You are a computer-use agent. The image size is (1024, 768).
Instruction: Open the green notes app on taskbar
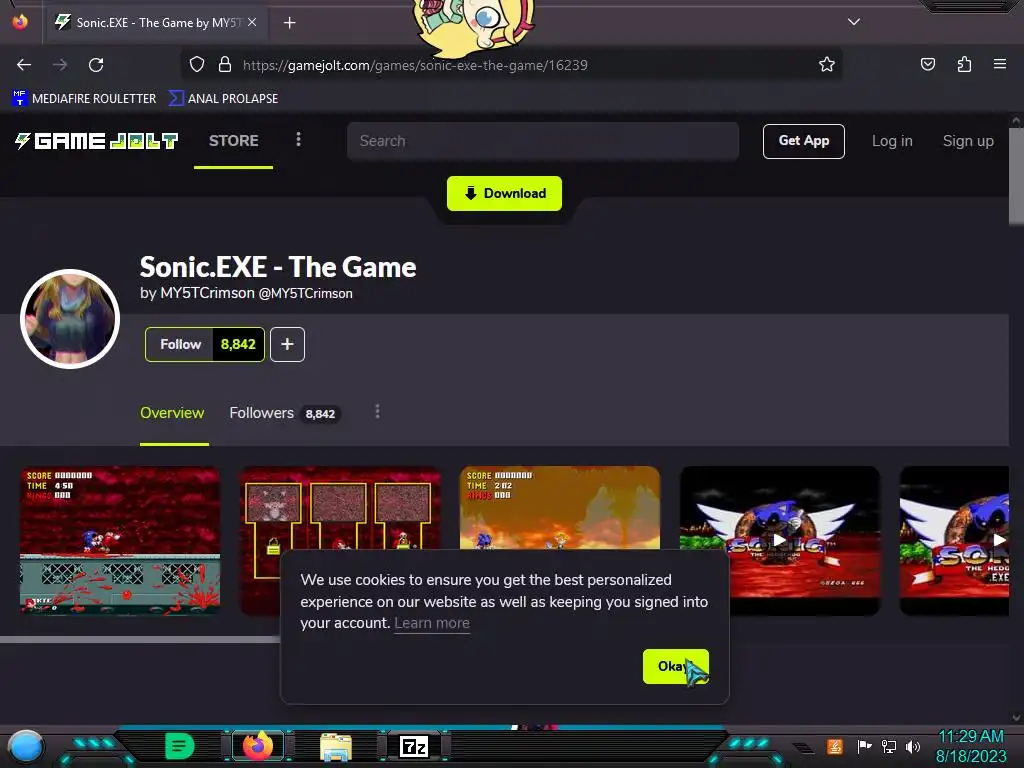coord(180,746)
